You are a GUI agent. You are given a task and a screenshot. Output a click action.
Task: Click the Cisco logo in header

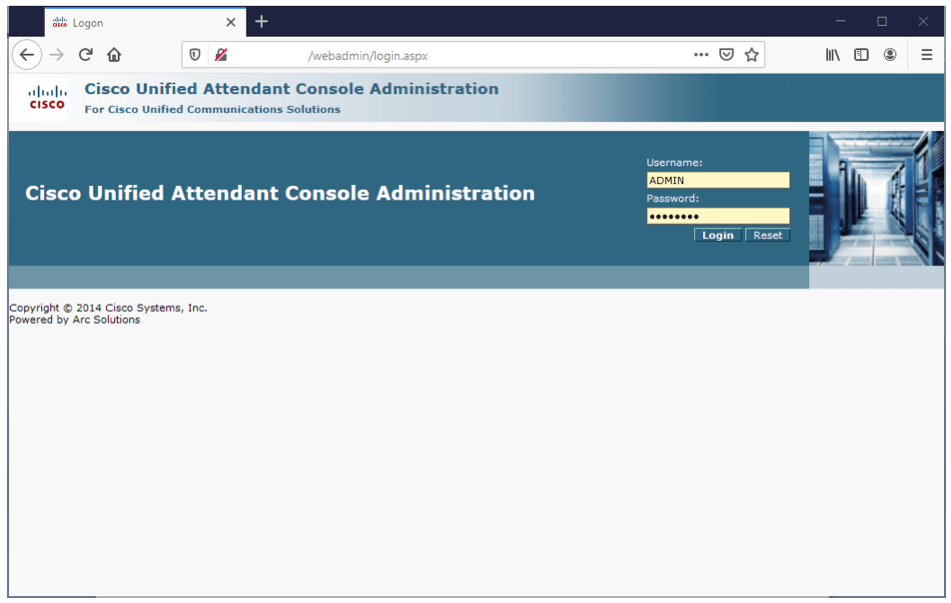click(x=47, y=98)
